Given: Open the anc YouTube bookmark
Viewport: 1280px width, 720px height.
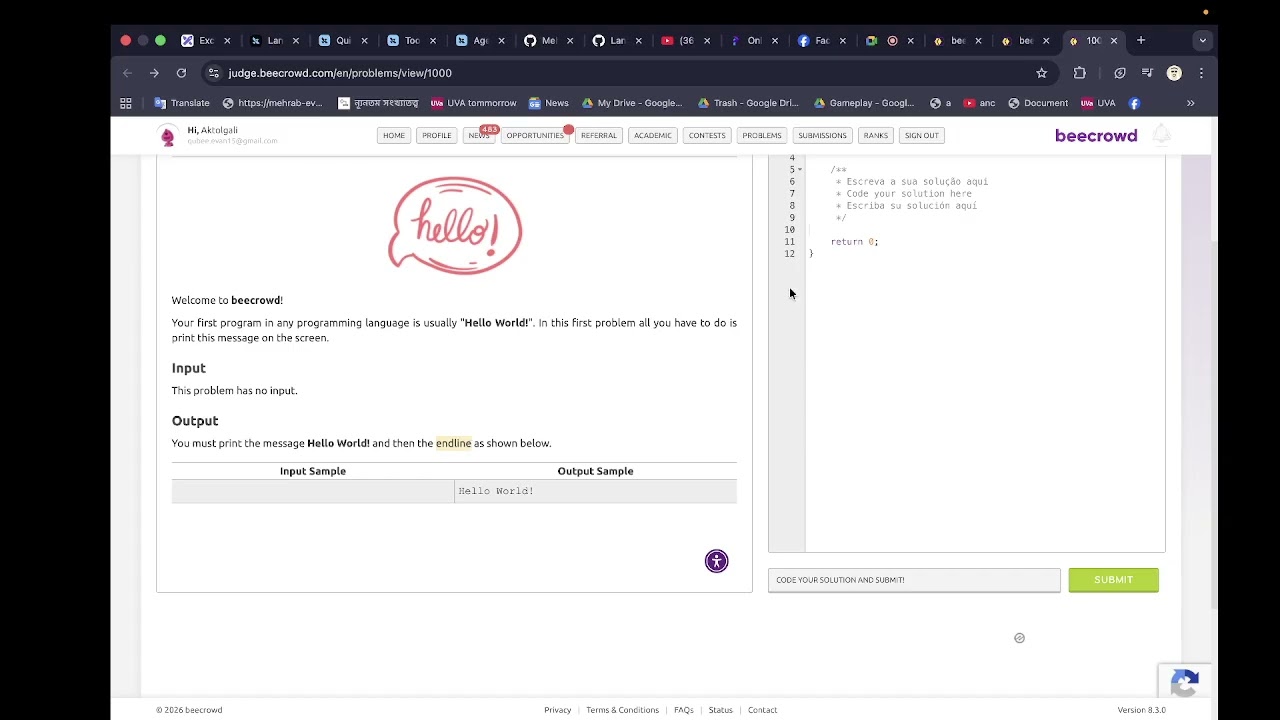Looking at the screenshot, I should tap(979, 103).
